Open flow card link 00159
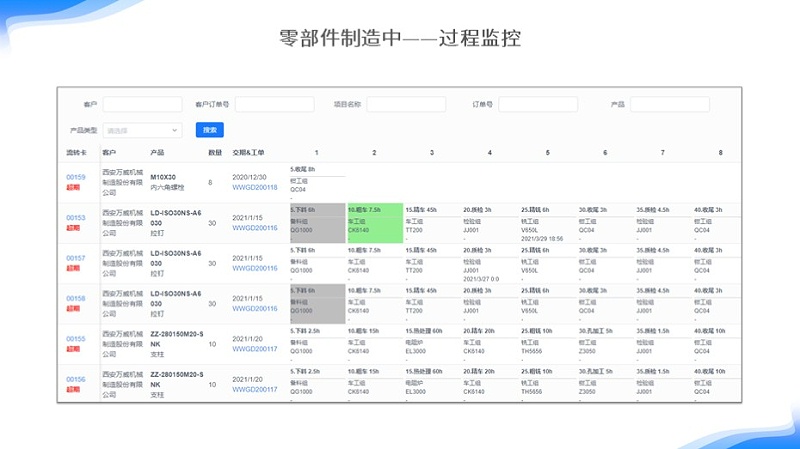Screen dimensions: 800x449 [76, 177]
